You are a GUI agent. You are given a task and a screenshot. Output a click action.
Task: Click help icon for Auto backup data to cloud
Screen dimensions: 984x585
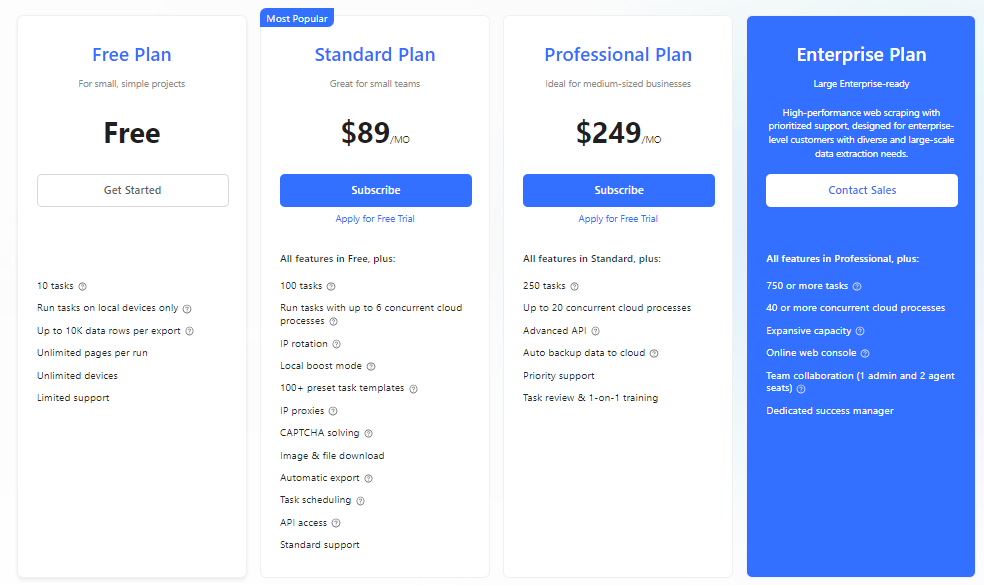(654, 353)
